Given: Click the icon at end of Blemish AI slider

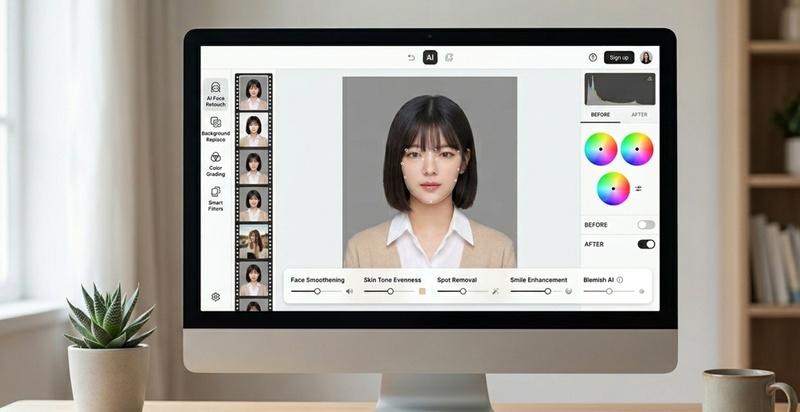Looking at the screenshot, I should [x=641, y=291].
